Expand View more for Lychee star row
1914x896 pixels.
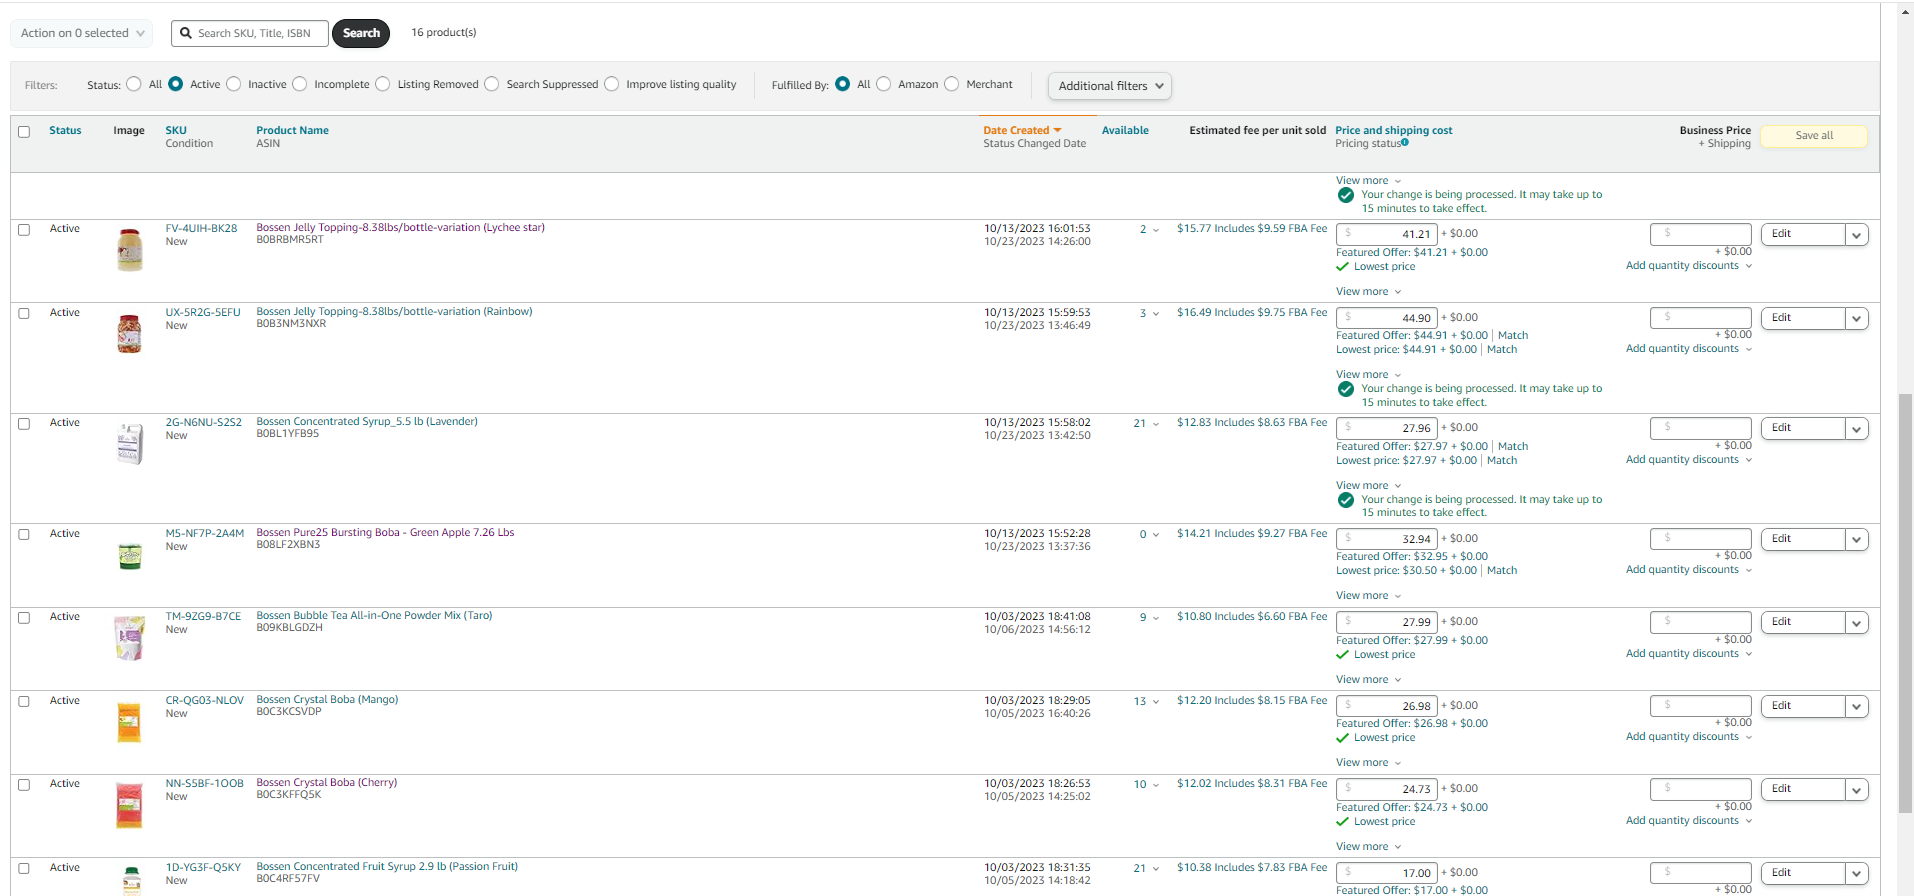(1369, 292)
